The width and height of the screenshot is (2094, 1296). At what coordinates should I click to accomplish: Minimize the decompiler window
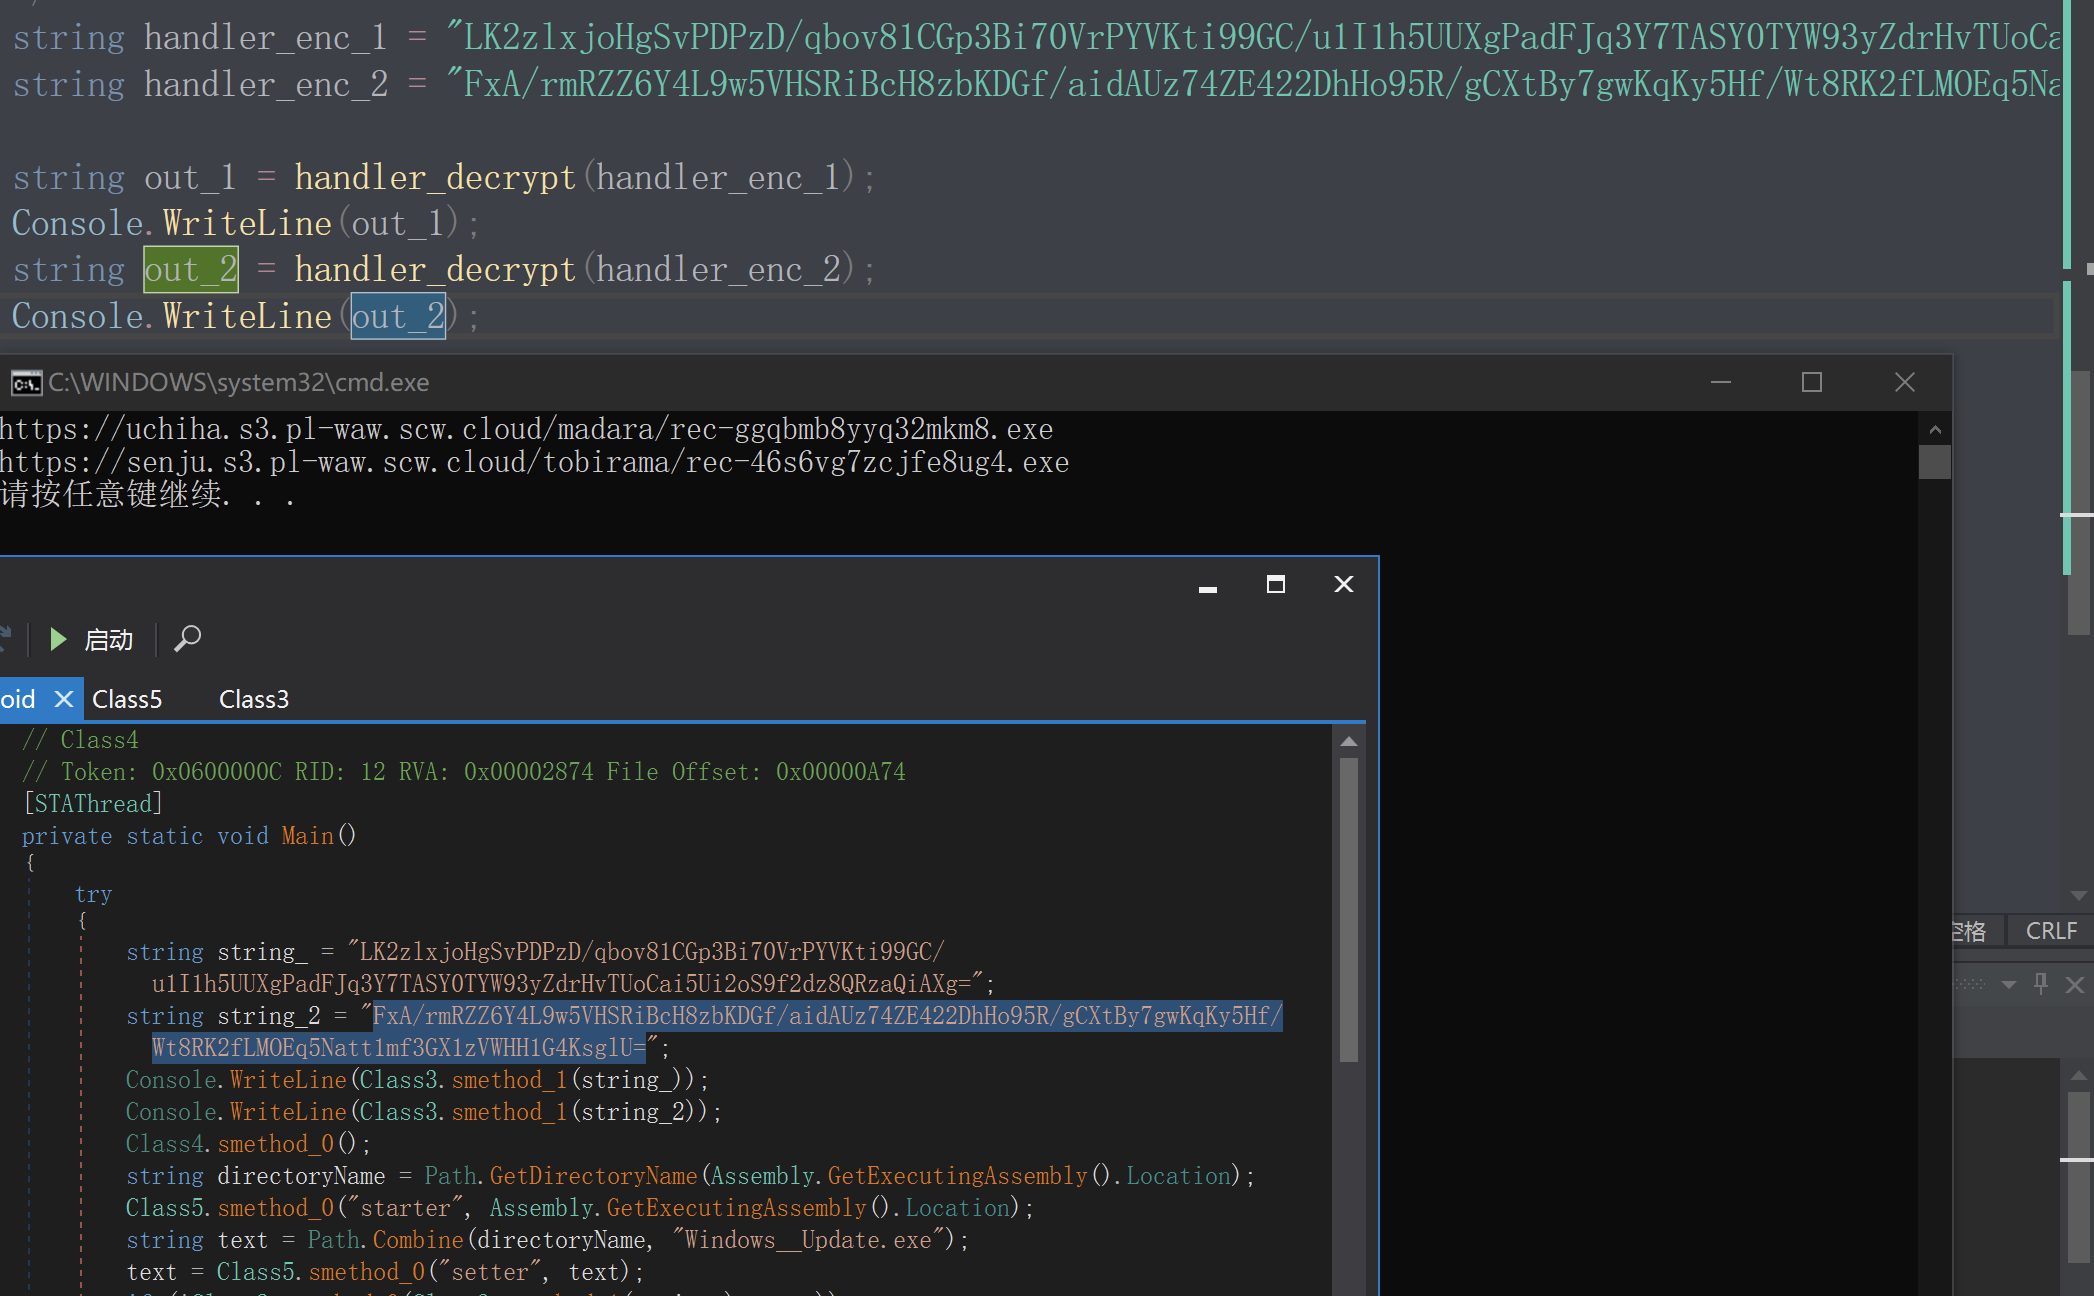pyautogui.click(x=1208, y=588)
